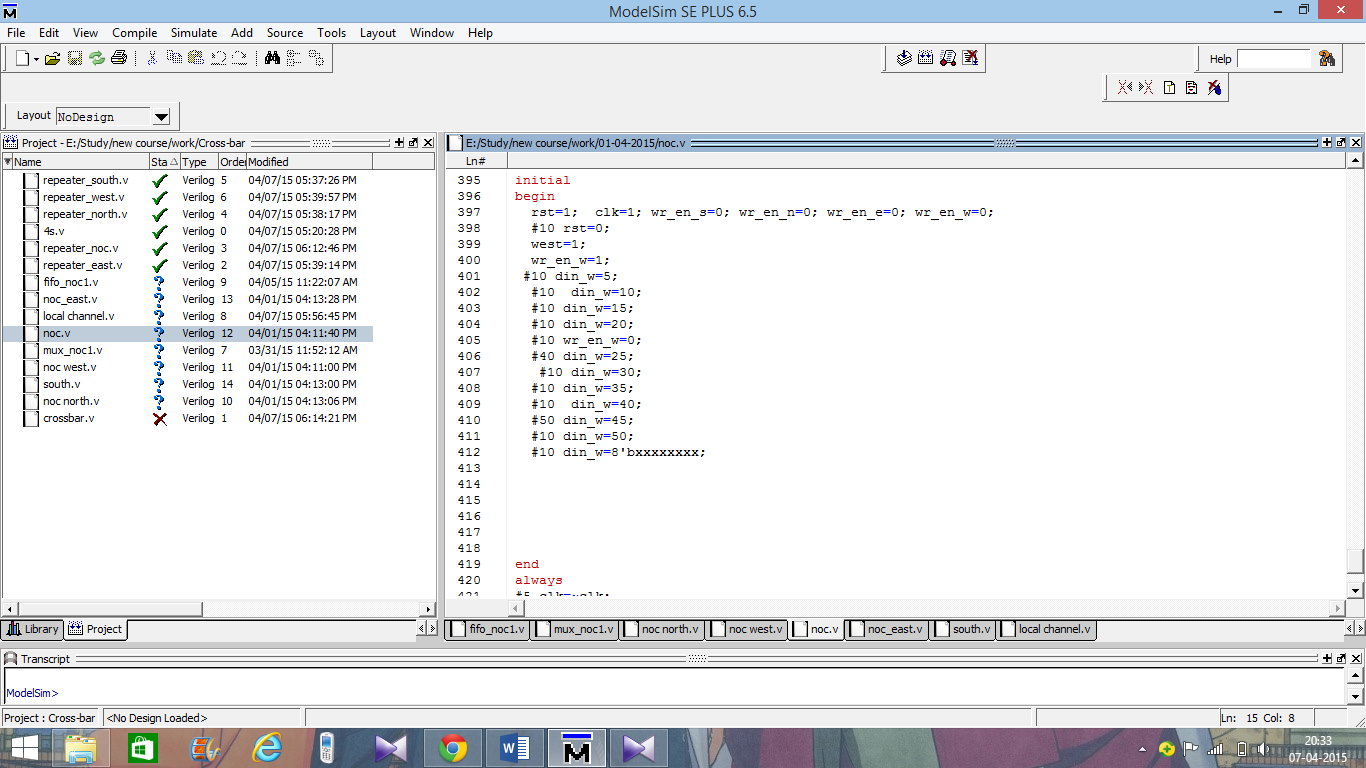1366x768 pixels.
Task: Switch to the noc north.v editor tab
Action: [x=661, y=629]
